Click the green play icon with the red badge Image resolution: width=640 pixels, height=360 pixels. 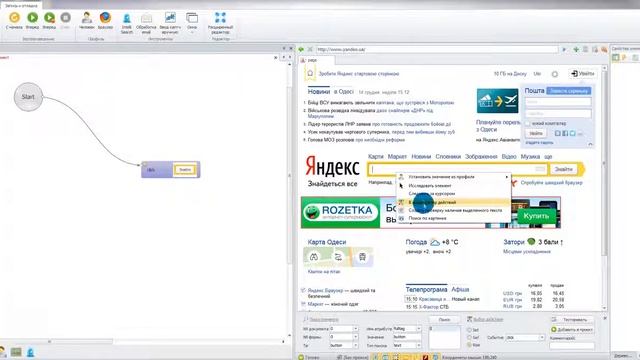point(49,18)
